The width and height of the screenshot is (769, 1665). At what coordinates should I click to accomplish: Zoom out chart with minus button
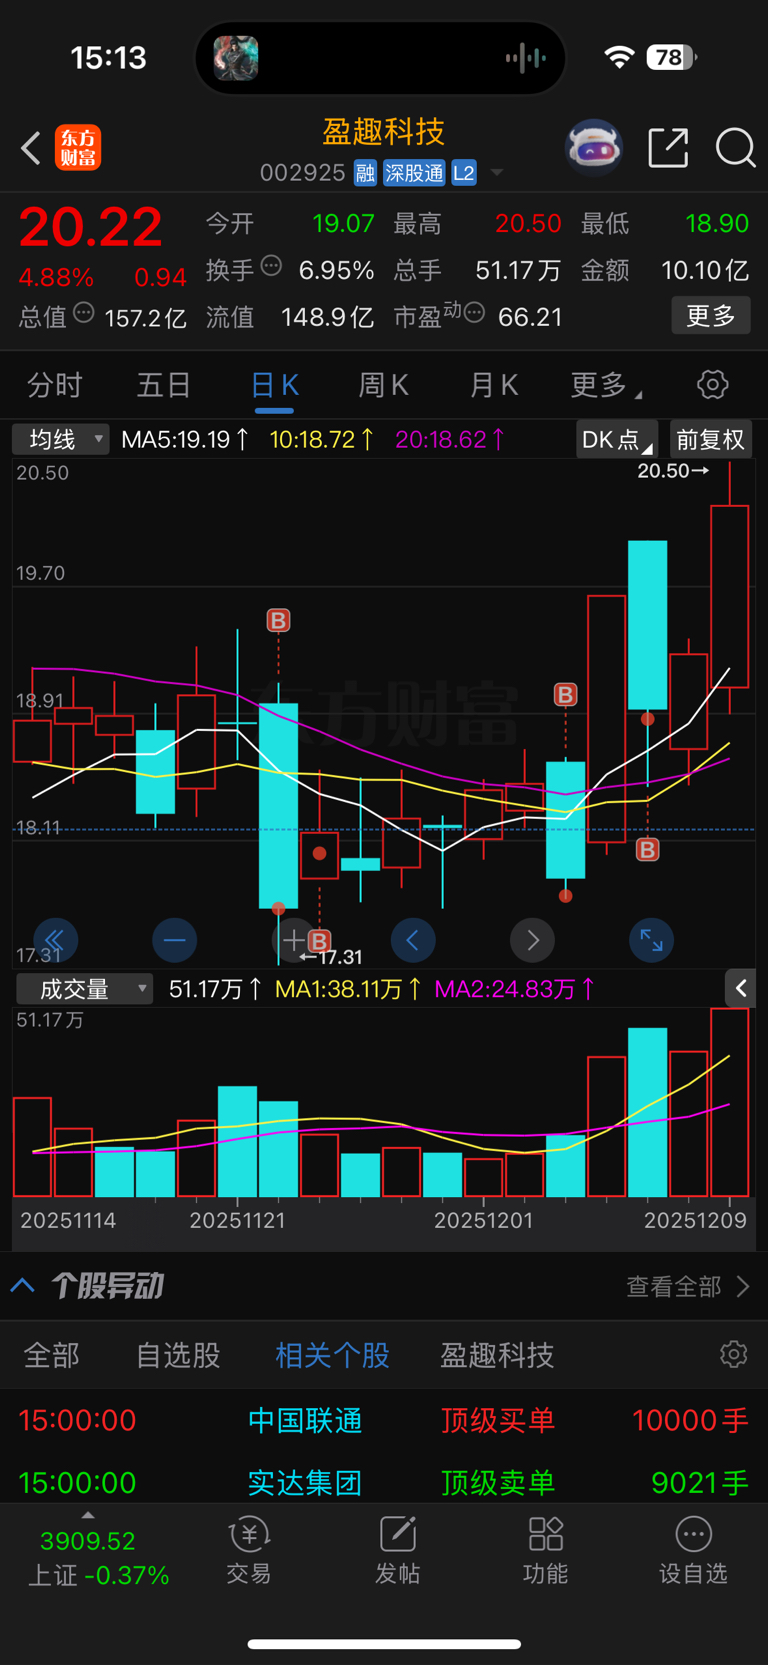pyautogui.click(x=174, y=940)
